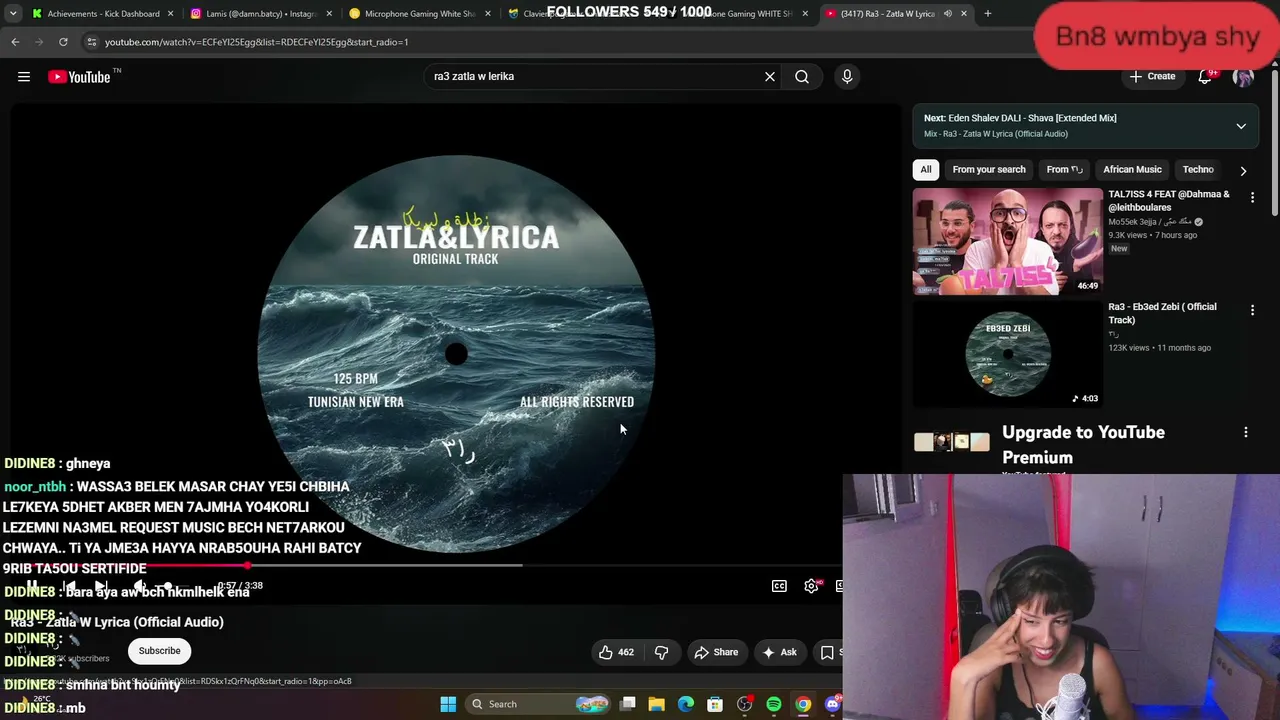Open the account avatar menu
Screen dimensions: 1280x720
click(x=1243, y=77)
